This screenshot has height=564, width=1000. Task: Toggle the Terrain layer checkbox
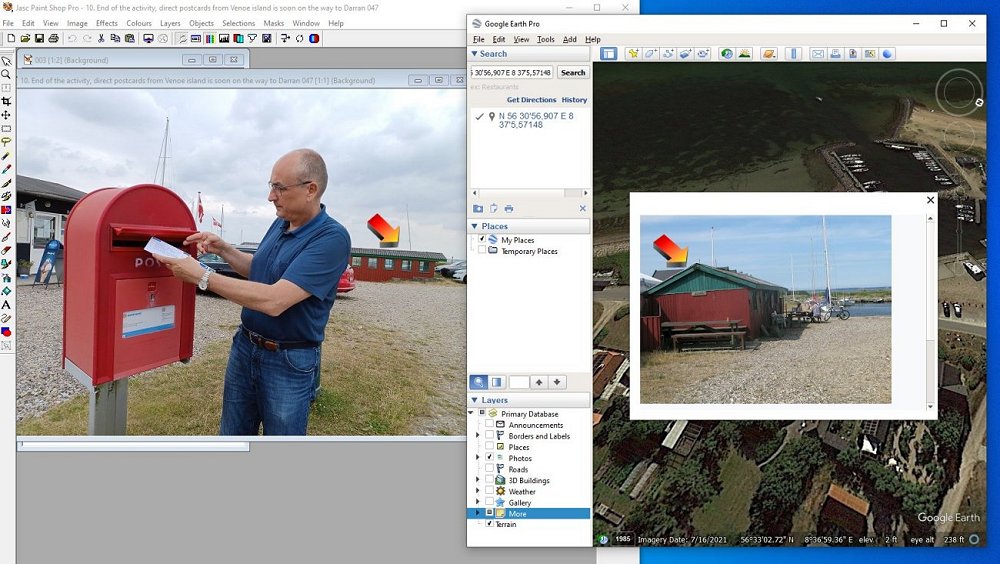tap(489, 524)
